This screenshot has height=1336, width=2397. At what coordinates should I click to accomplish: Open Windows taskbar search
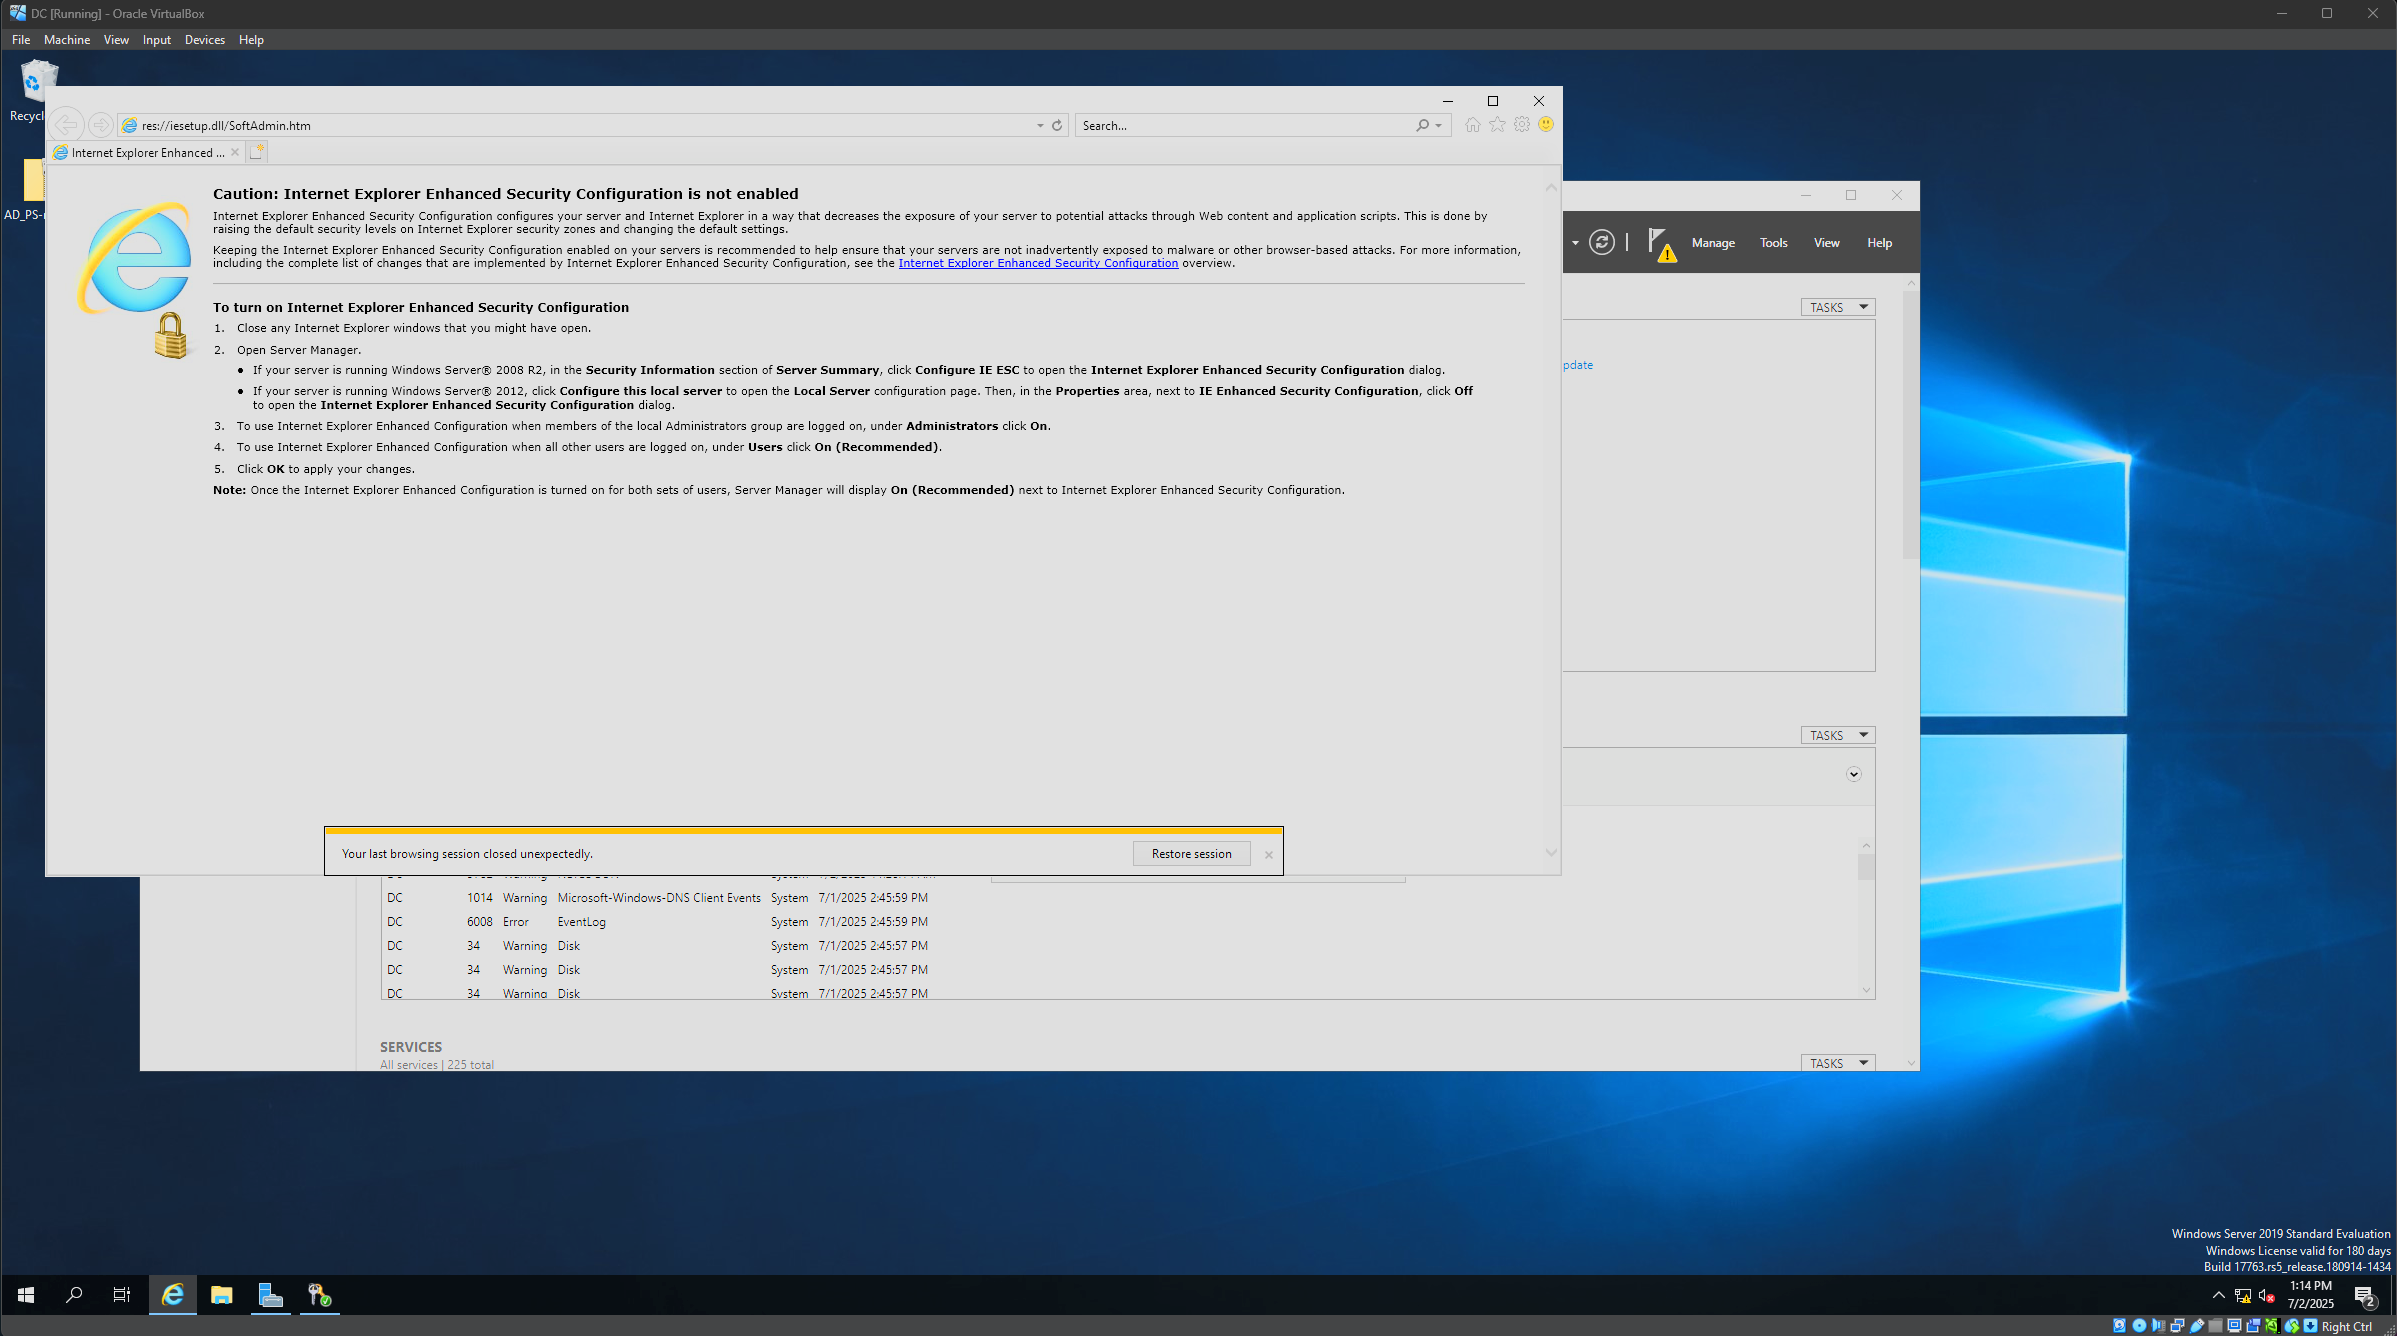click(x=74, y=1295)
